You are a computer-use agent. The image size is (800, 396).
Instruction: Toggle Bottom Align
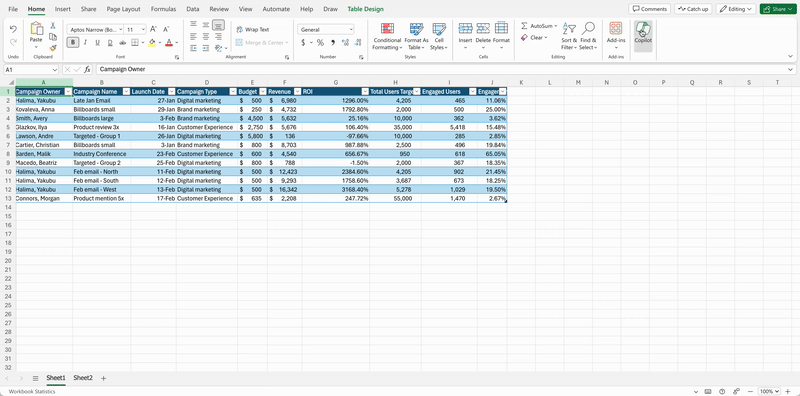point(218,24)
